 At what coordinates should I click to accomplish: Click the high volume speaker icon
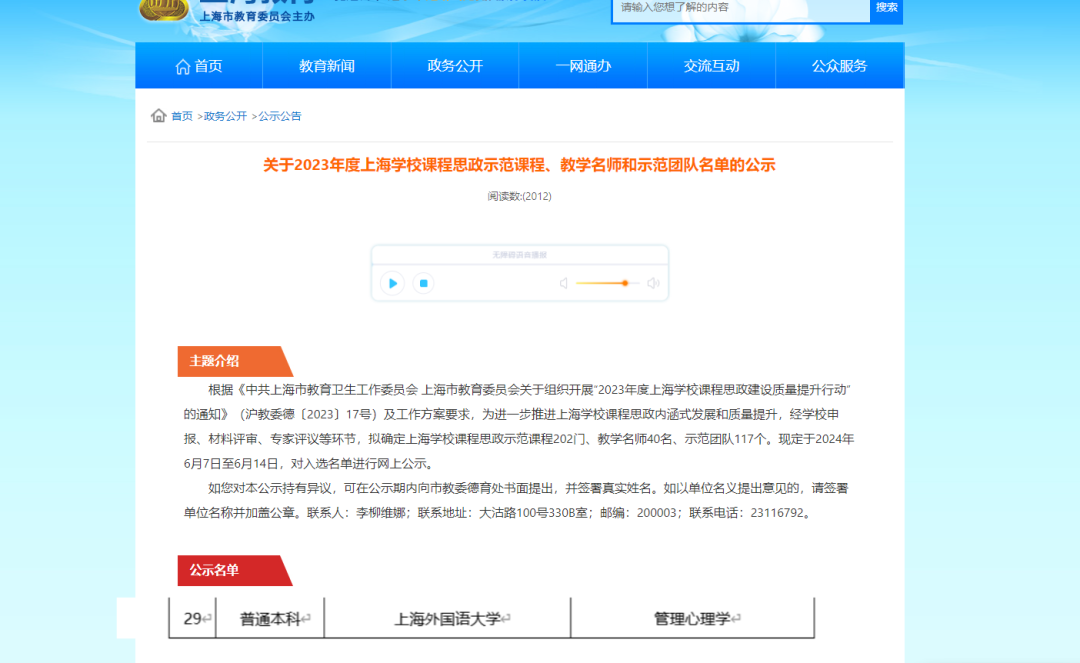tap(653, 284)
